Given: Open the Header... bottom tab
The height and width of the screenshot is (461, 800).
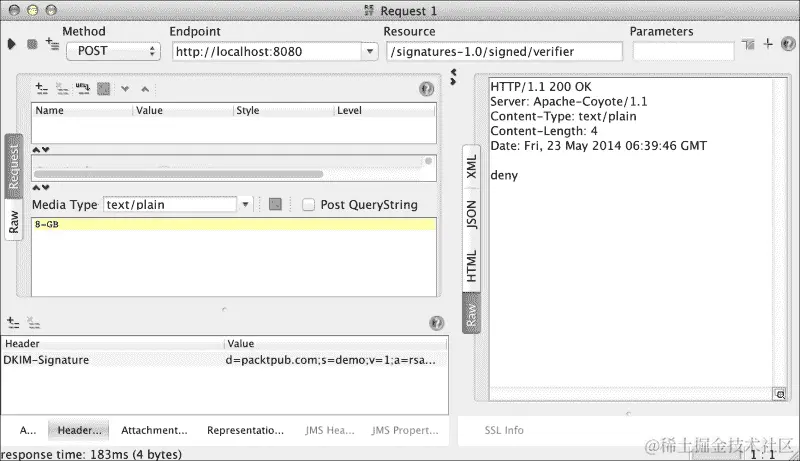Looking at the screenshot, I should tap(79, 430).
